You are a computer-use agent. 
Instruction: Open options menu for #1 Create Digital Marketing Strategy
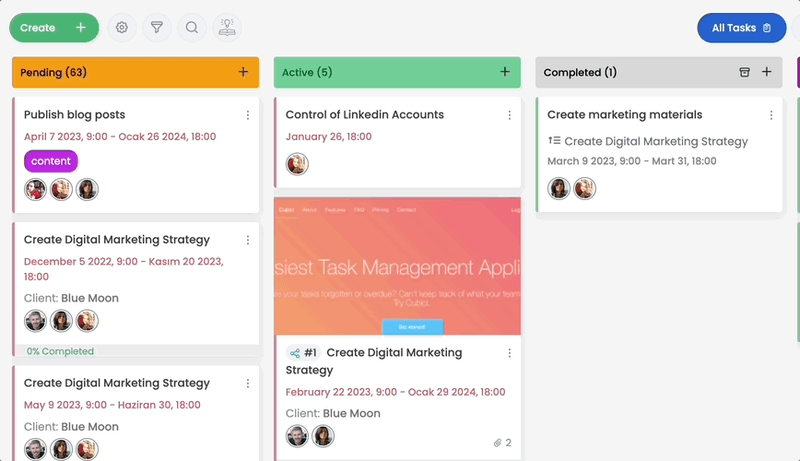tap(510, 353)
